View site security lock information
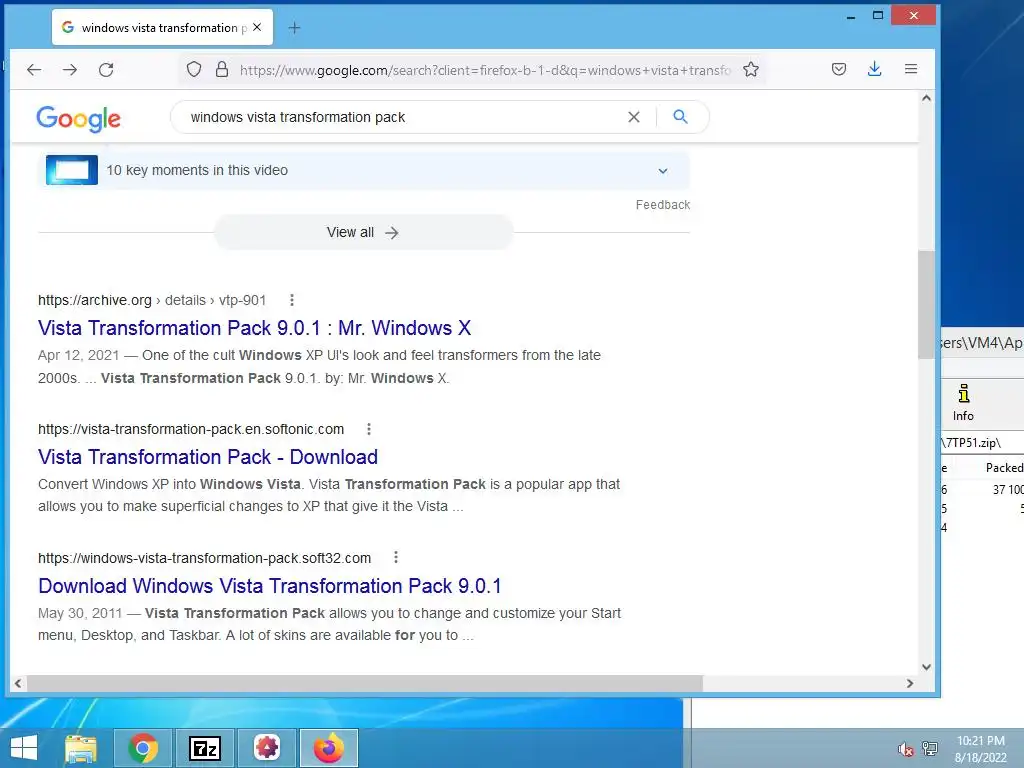1024x768 pixels. [222, 69]
